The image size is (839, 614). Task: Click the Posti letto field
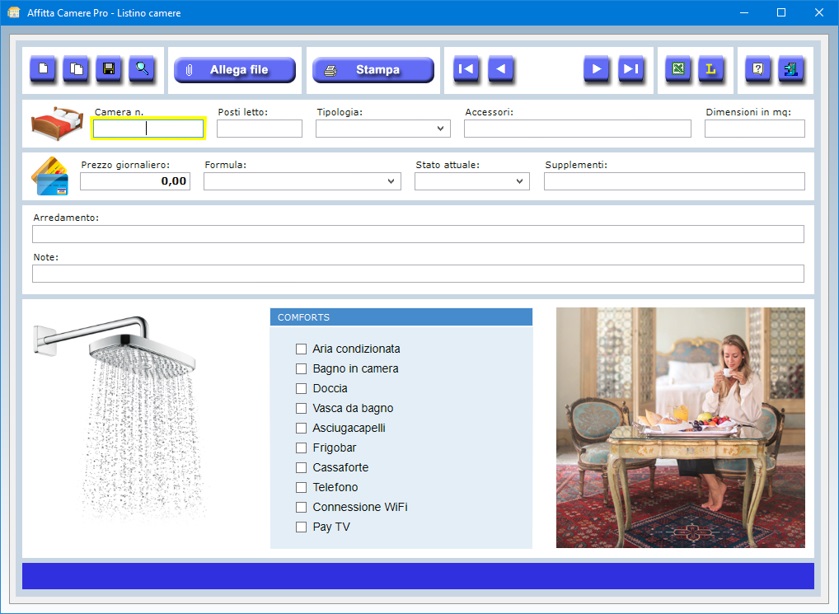click(260, 128)
